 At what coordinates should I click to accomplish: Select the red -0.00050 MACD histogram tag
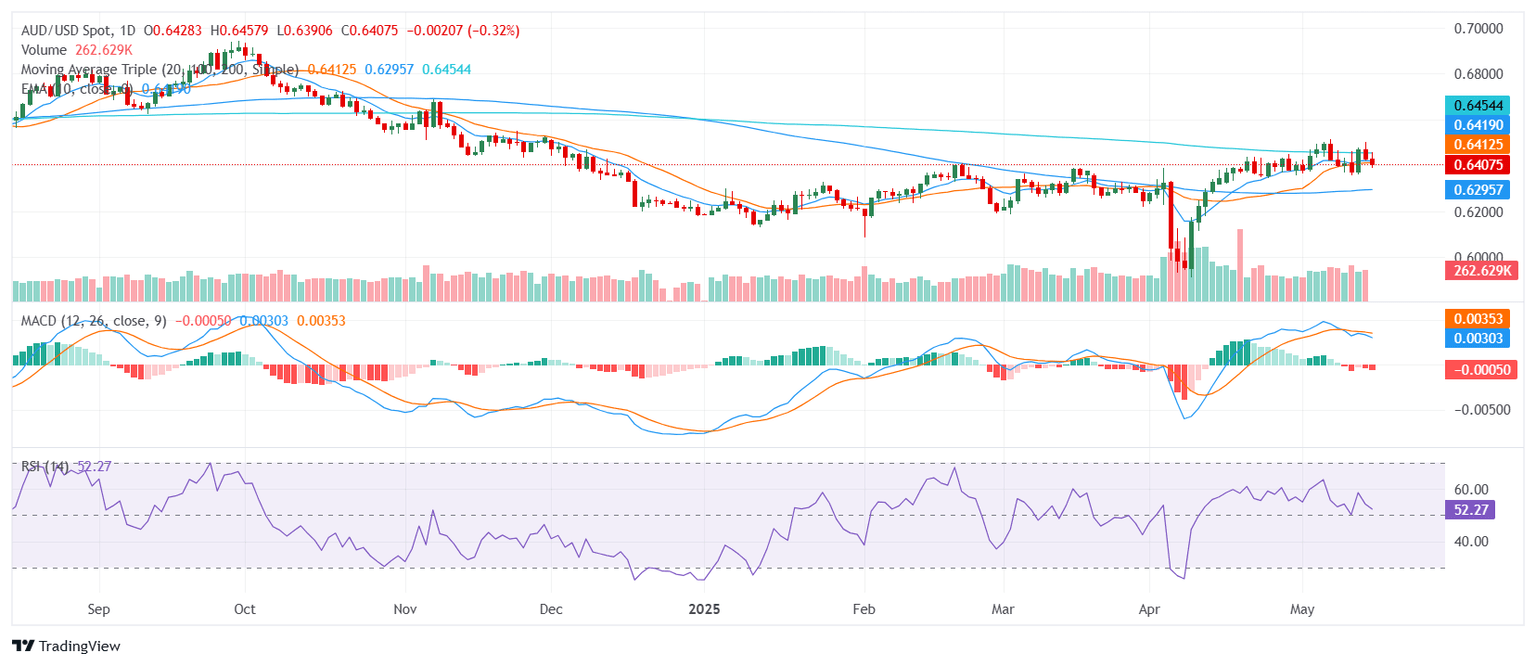[1481, 370]
